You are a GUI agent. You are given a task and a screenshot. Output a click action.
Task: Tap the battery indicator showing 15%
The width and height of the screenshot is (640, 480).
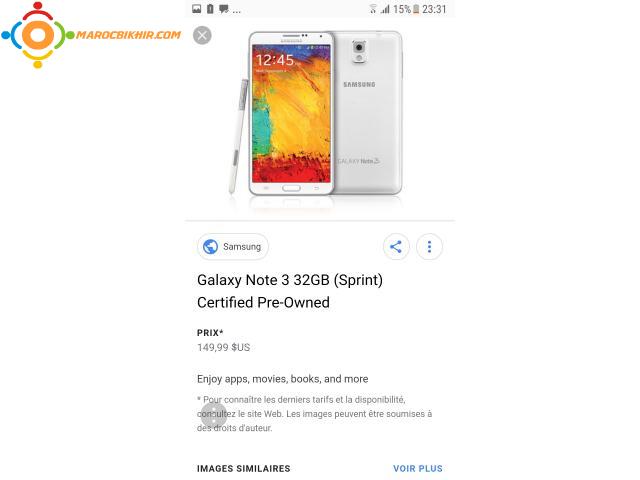[x=407, y=9]
